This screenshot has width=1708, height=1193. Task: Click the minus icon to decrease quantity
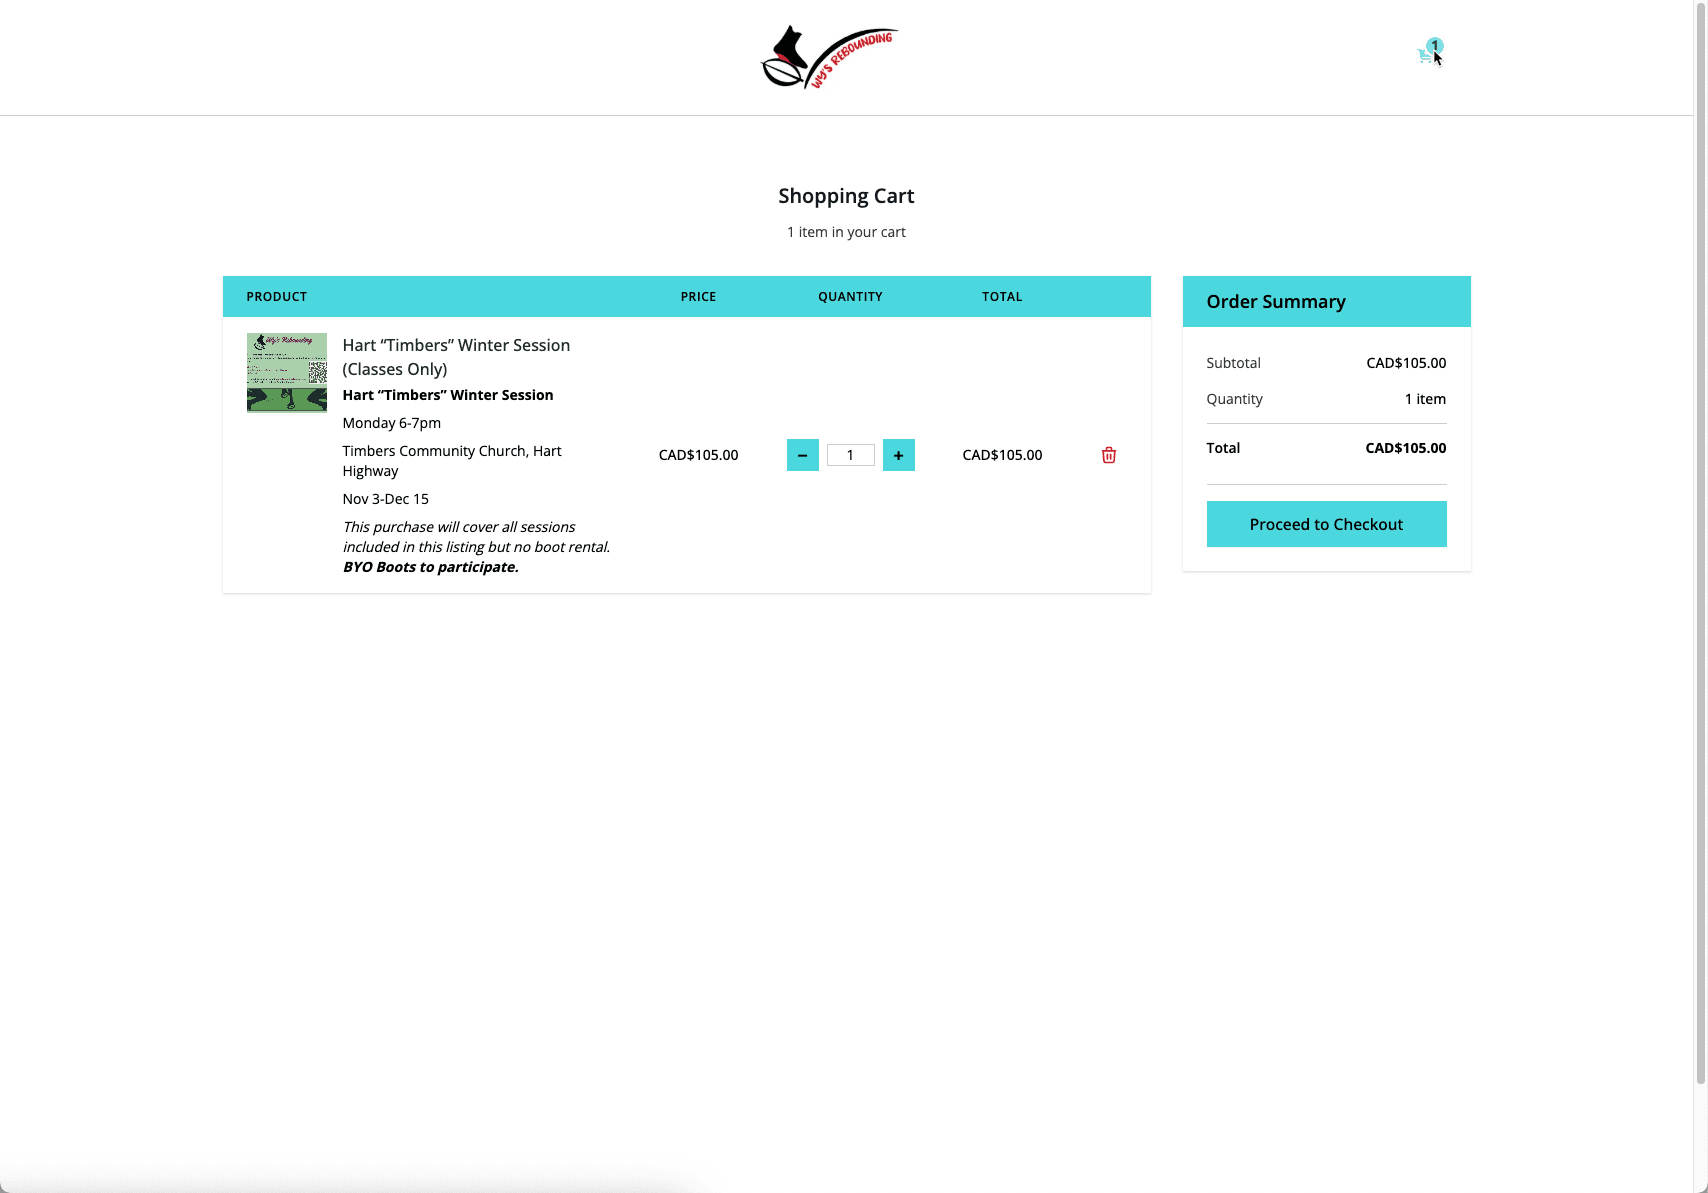[x=802, y=455]
